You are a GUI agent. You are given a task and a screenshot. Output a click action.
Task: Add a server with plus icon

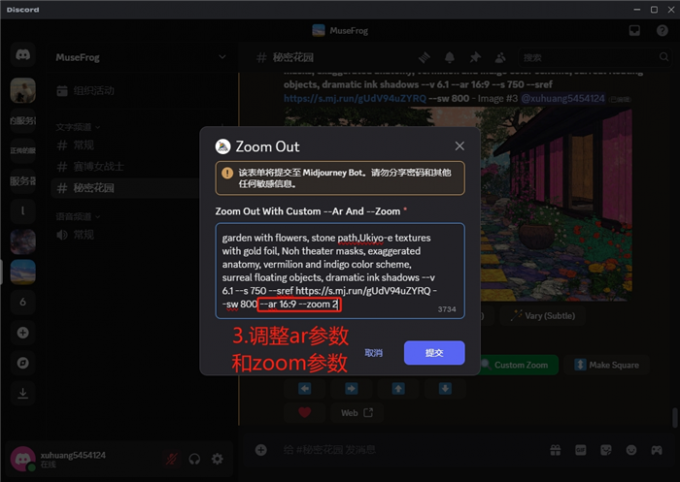[x=23, y=332]
